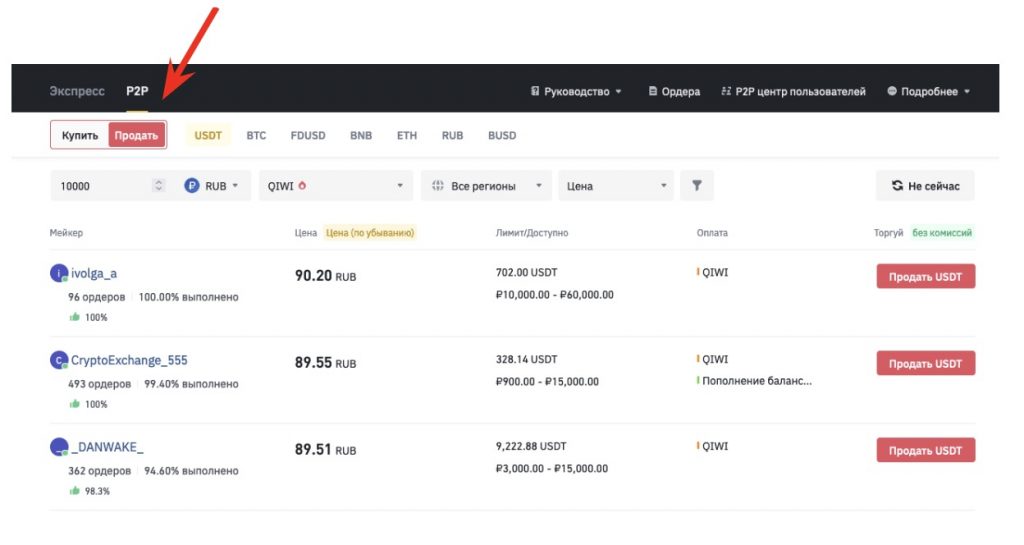Click the Не сейчас refresh button
The height and width of the screenshot is (545, 1024).
click(925, 186)
